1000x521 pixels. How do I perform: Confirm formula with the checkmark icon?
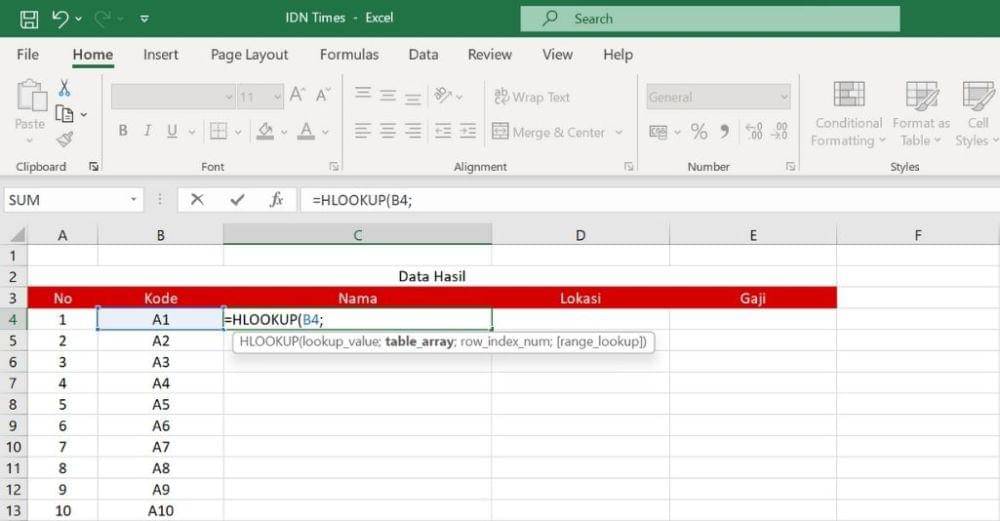point(237,200)
